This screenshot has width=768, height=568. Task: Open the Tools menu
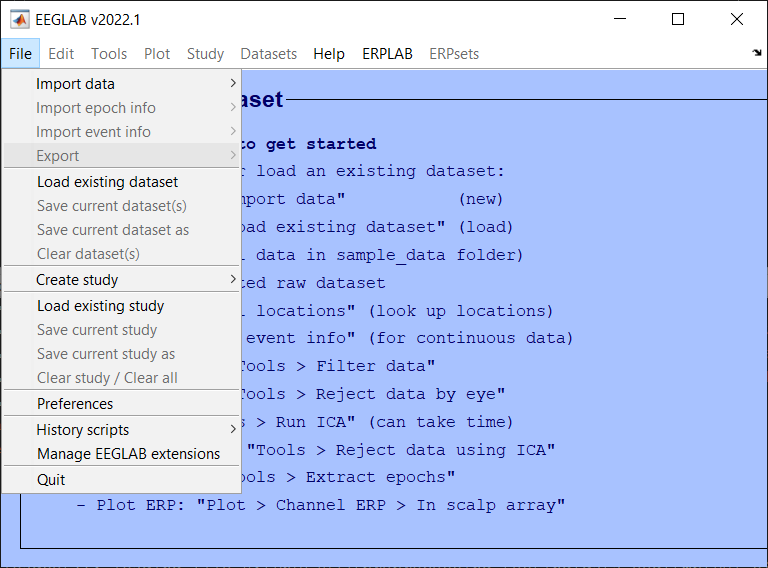pyautogui.click(x=109, y=54)
